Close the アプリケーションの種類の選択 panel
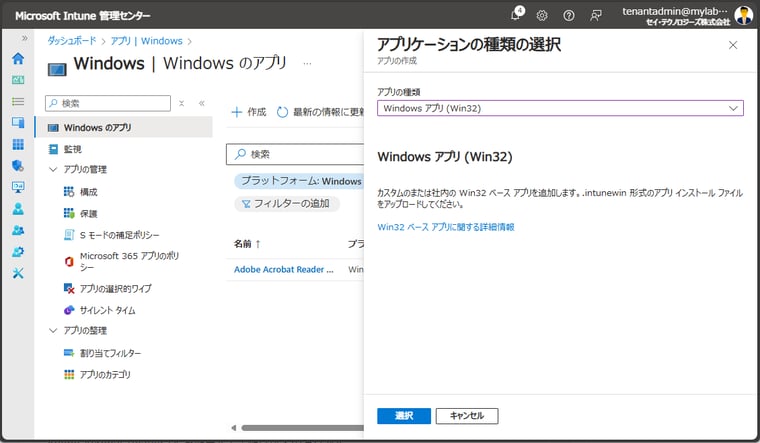This screenshot has height=443, width=760. pos(733,45)
